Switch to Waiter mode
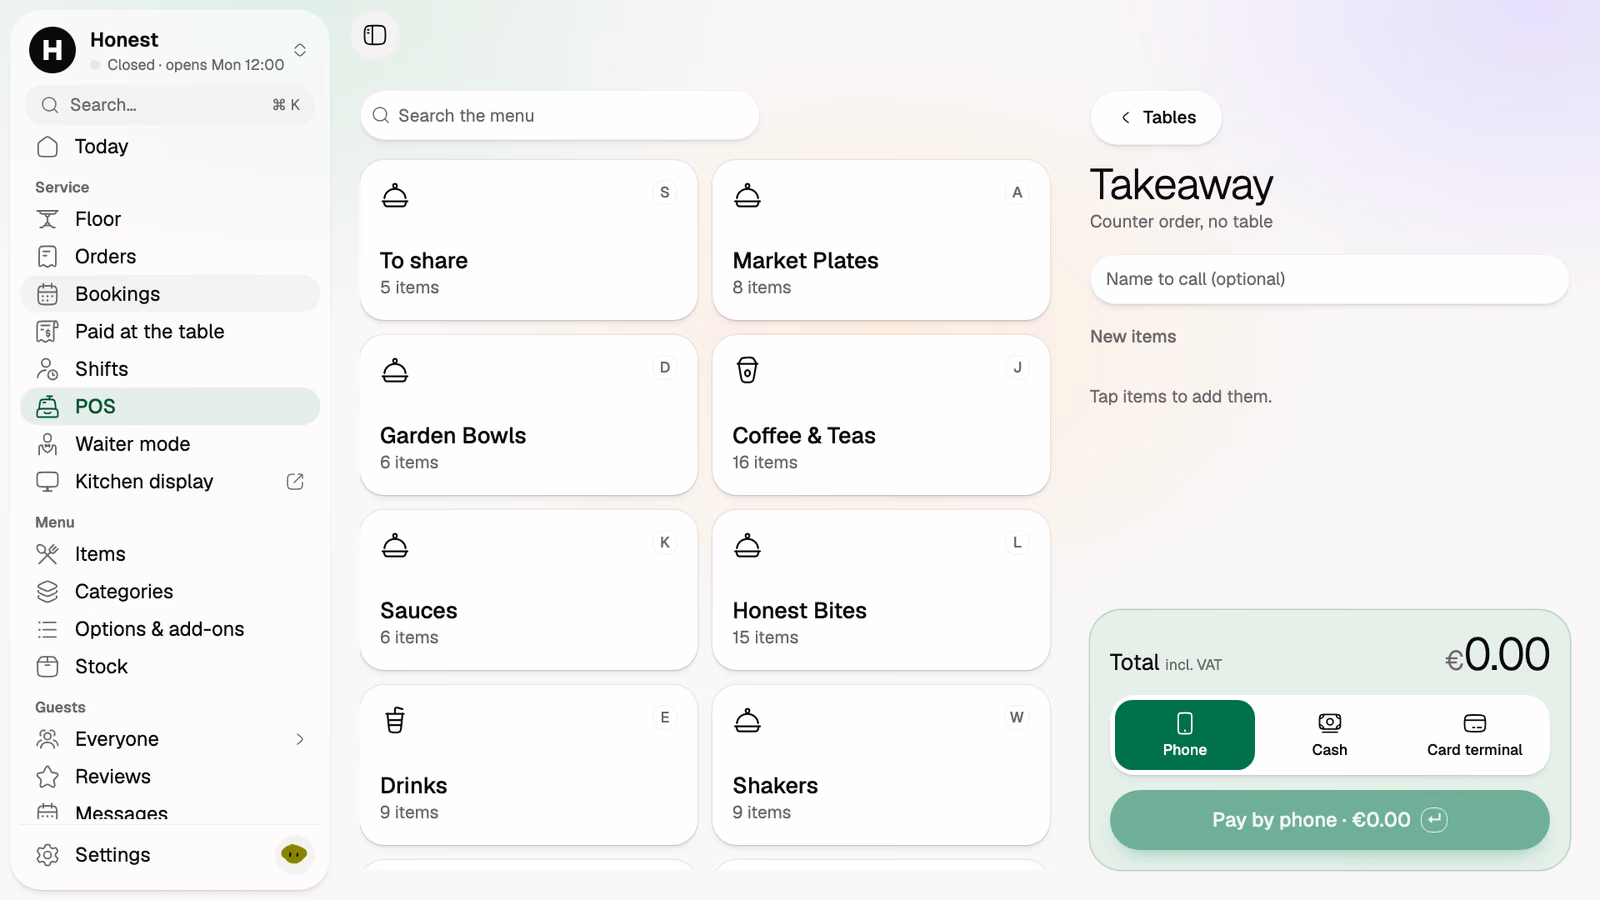Screen dimensions: 1600x900 [170, 444]
